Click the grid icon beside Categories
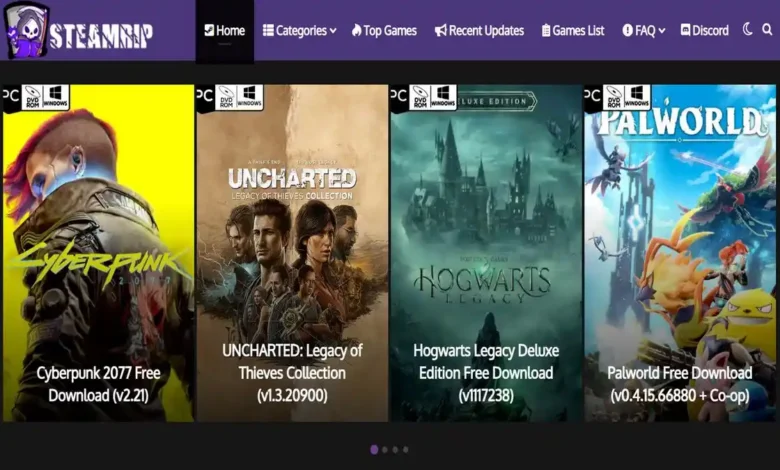The width and height of the screenshot is (780, 470). pos(268,30)
